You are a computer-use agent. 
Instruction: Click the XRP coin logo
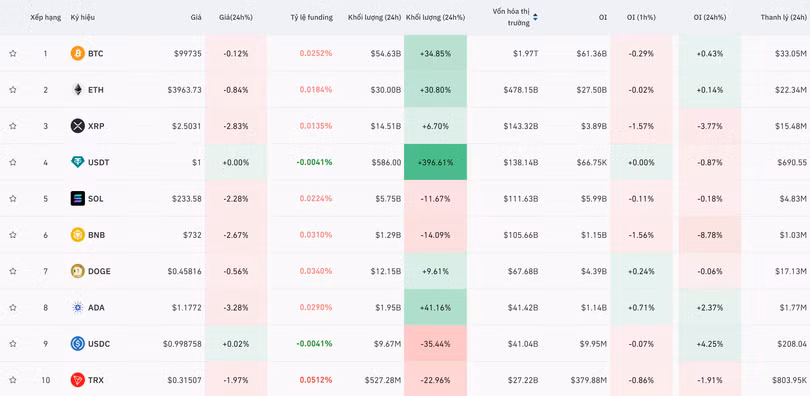[77, 126]
